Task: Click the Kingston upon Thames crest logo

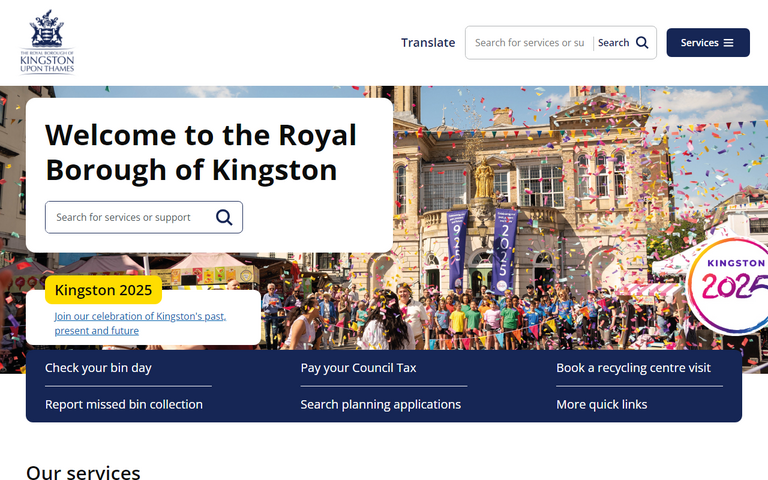Action: [47, 41]
